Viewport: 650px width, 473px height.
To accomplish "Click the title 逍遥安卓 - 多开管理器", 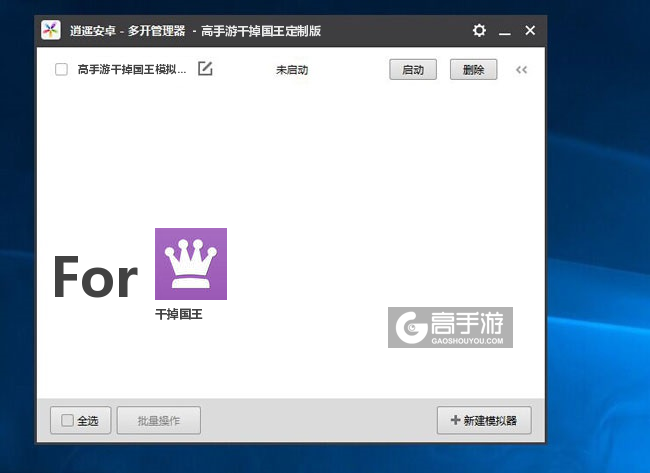I will pyautogui.click(x=127, y=31).
